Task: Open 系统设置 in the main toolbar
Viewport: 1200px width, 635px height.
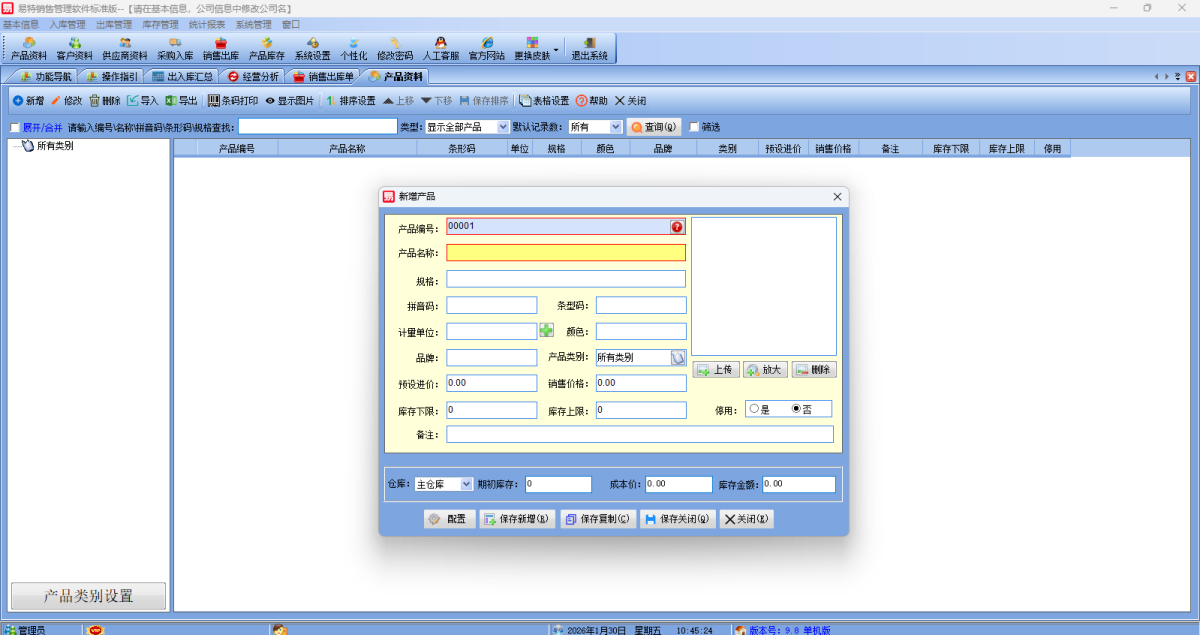Action: click(312, 48)
